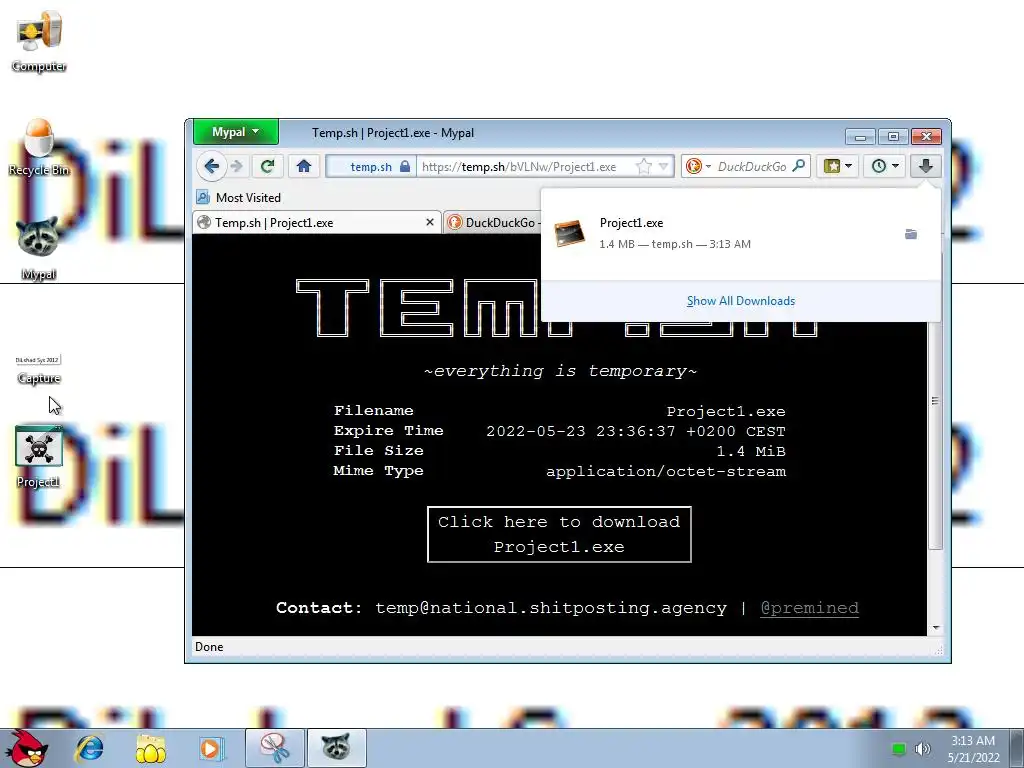Toggle the Downloads panel arrow button

(925, 166)
